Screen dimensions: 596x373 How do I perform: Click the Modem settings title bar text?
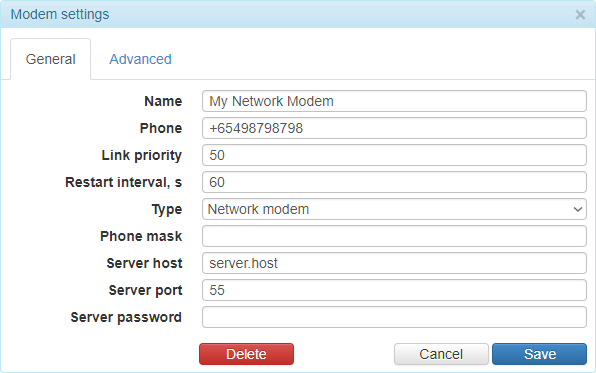pyautogui.click(x=60, y=14)
